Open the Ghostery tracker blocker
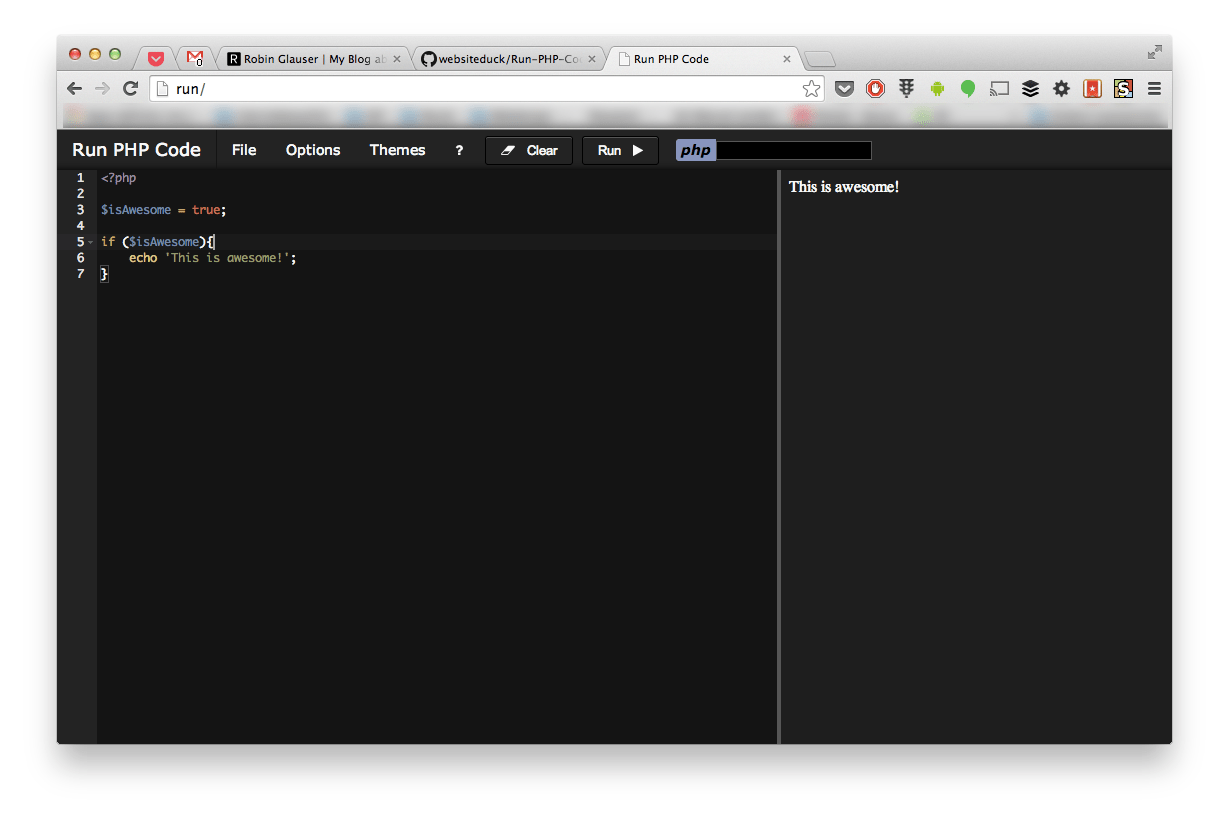The width and height of the screenshot is (1229, 823). point(906,88)
